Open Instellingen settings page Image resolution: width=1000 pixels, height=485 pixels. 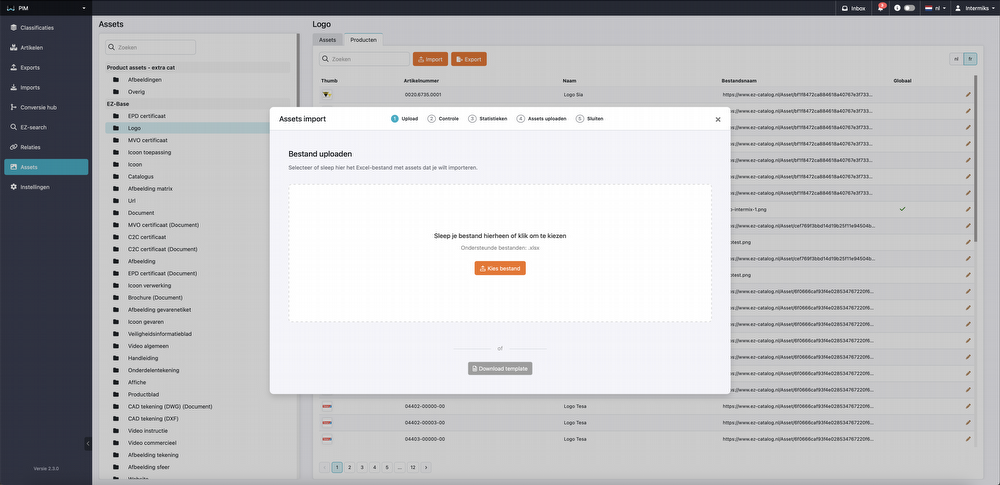click(x=35, y=187)
